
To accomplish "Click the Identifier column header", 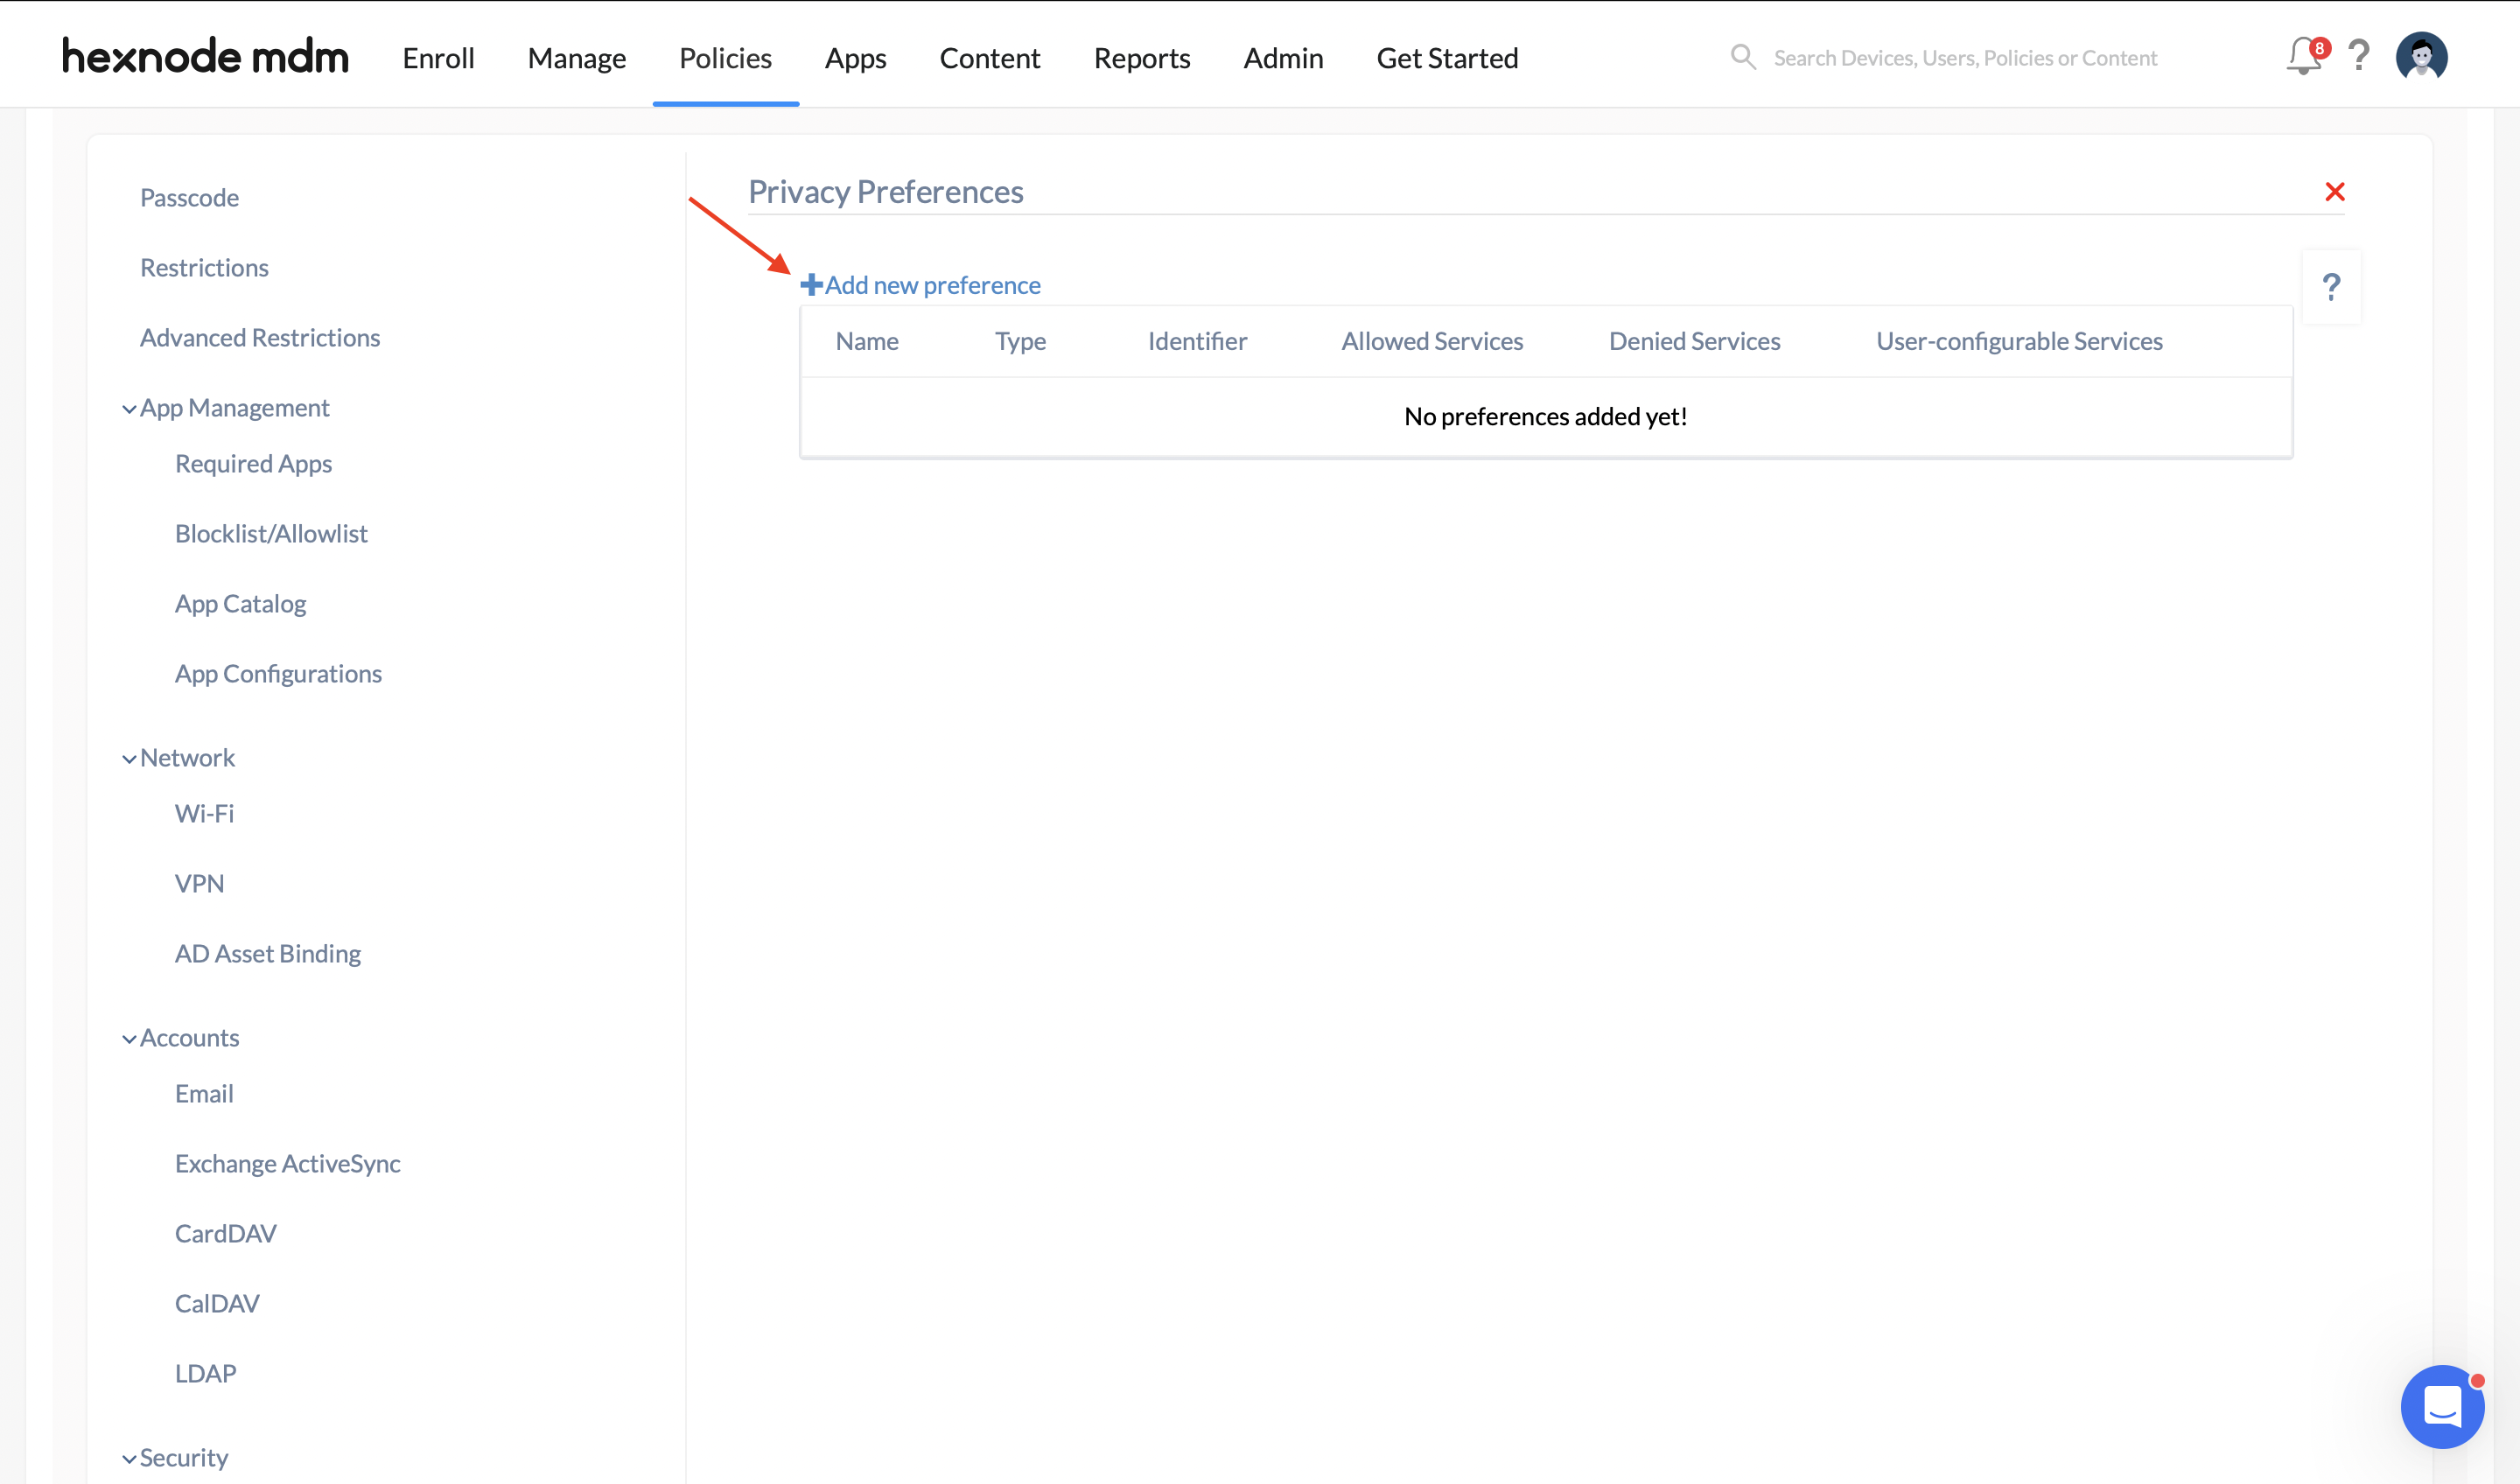I will 1197,341.
